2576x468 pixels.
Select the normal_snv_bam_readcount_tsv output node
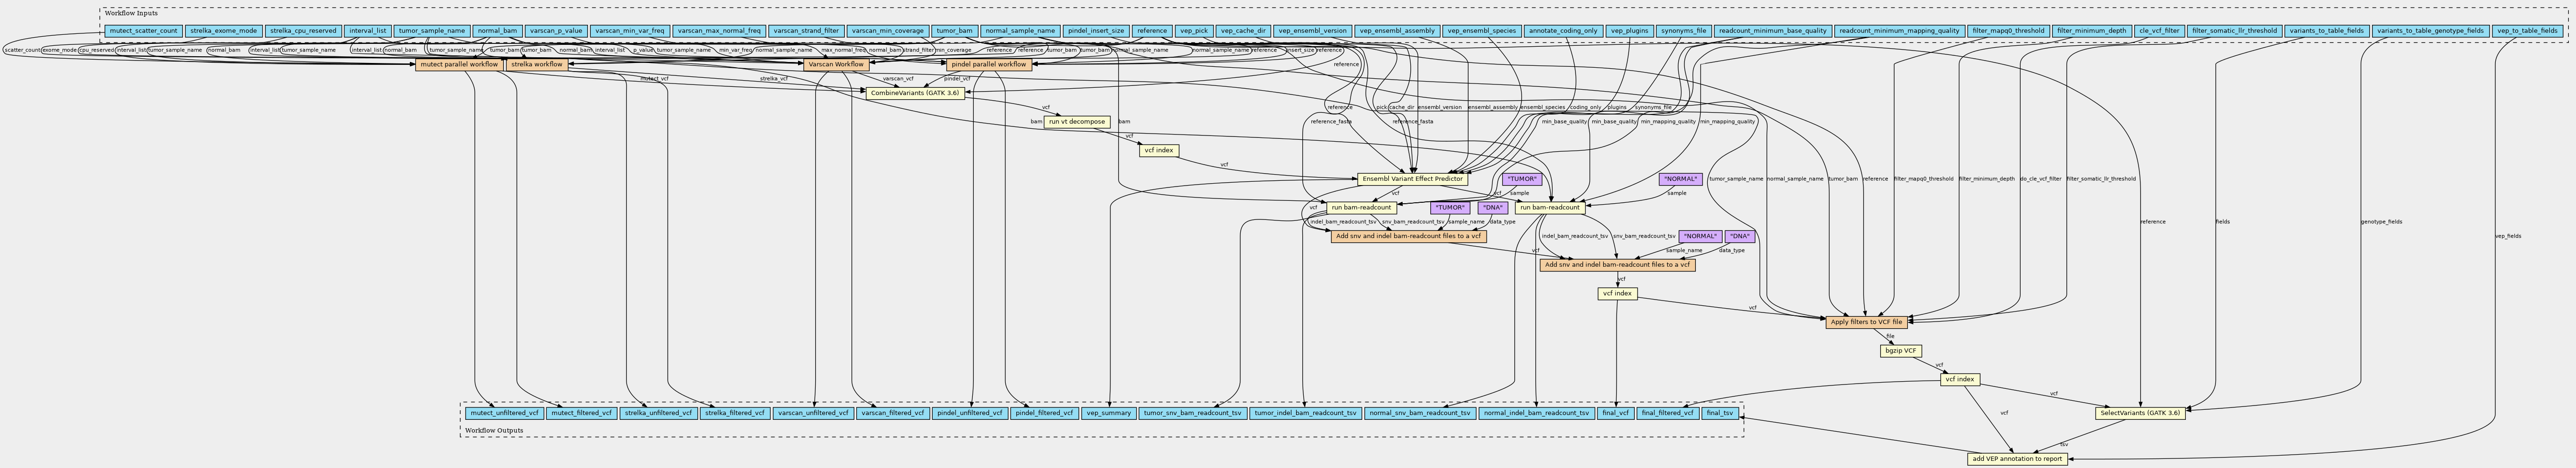(1419, 412)
